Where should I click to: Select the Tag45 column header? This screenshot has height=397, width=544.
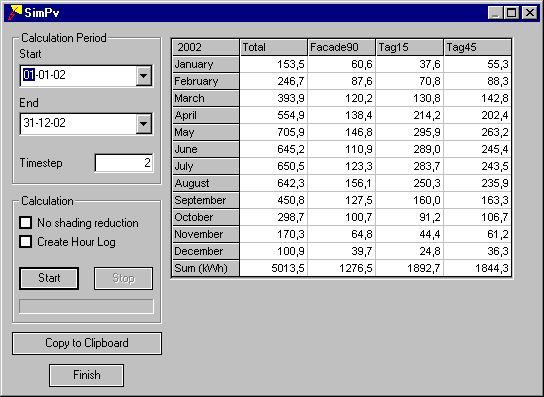click(x=477, y=47)
